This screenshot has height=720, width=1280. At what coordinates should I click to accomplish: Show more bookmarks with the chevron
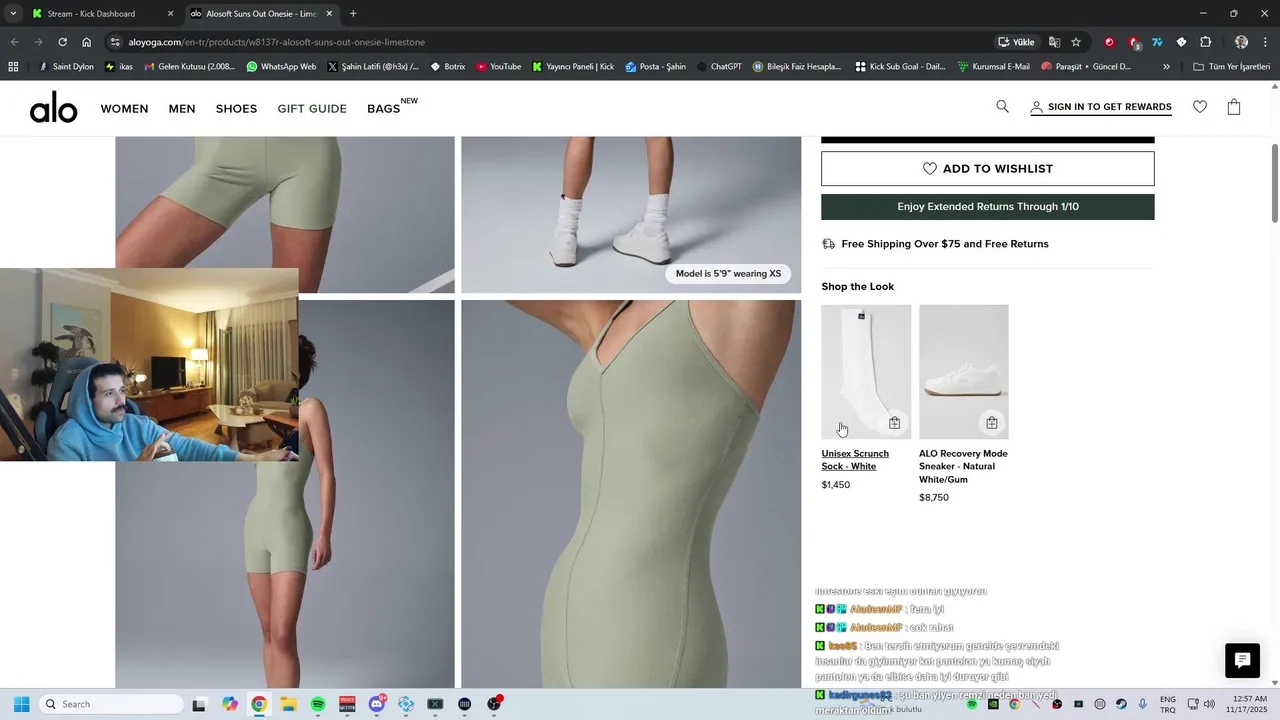click(x=1166, y=67)
